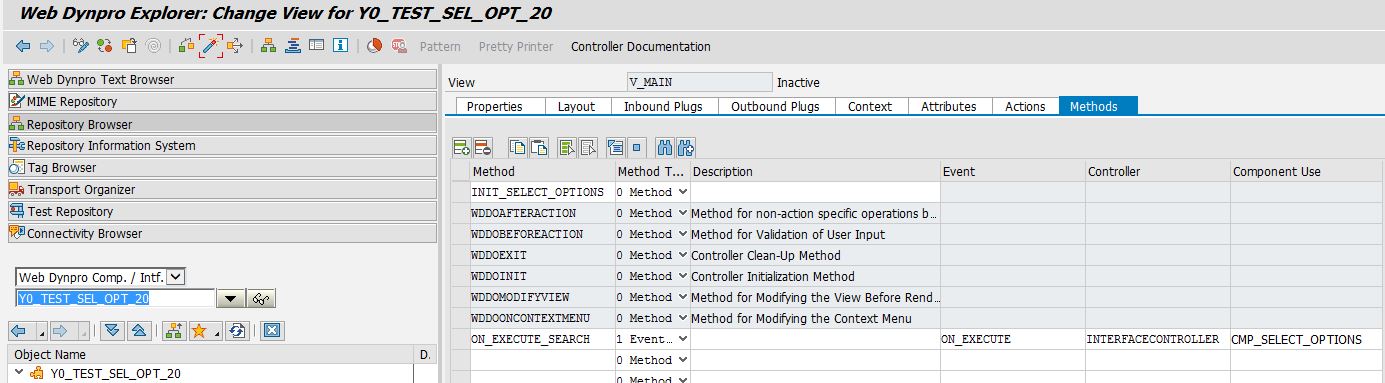Switch to the Context tab
The height and width of the screenshot is (383, 1385).
[870, 106]
